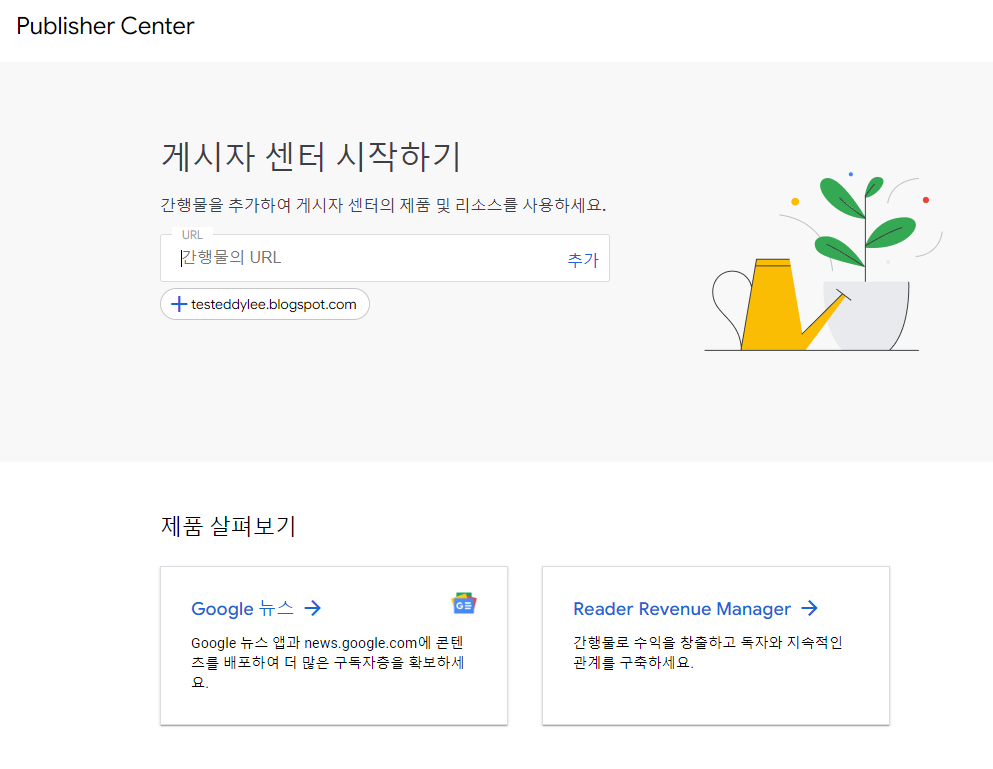Select the Google 뉴스 product card icon area
The image size is (993, 769).
coord(464,601)
